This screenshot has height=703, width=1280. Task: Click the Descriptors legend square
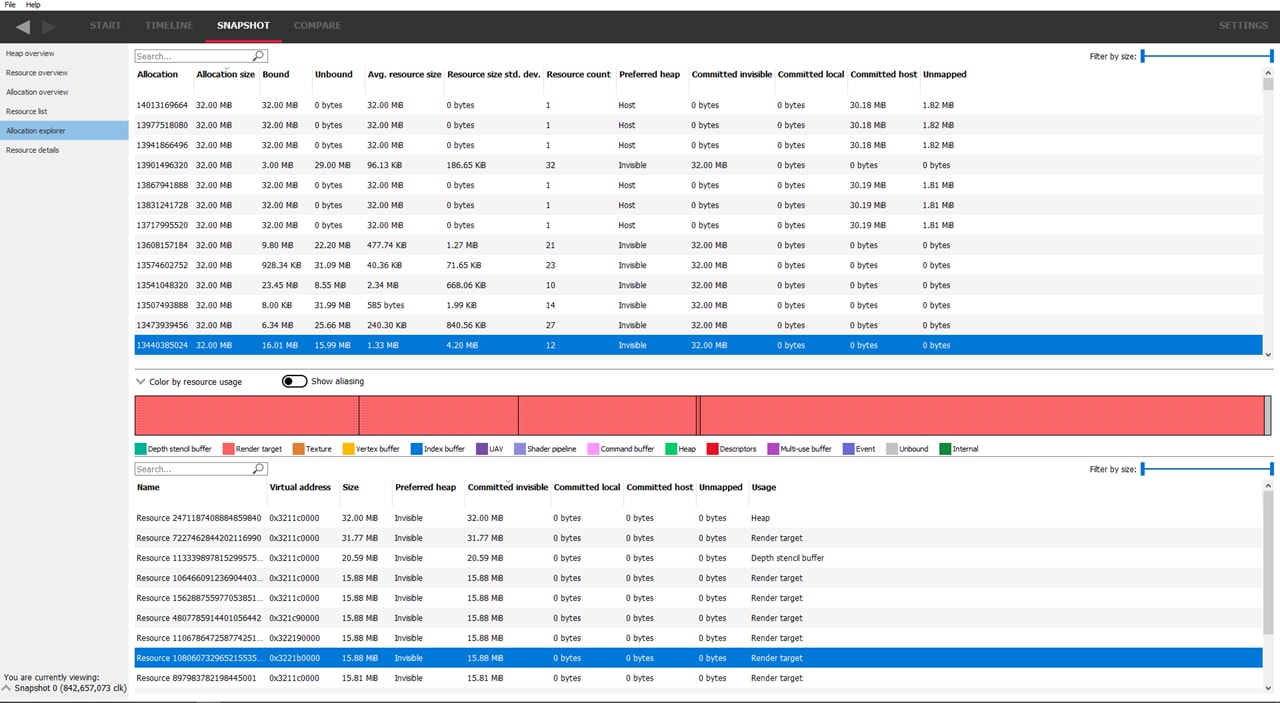pyautogui.click(x=712, y=449)
